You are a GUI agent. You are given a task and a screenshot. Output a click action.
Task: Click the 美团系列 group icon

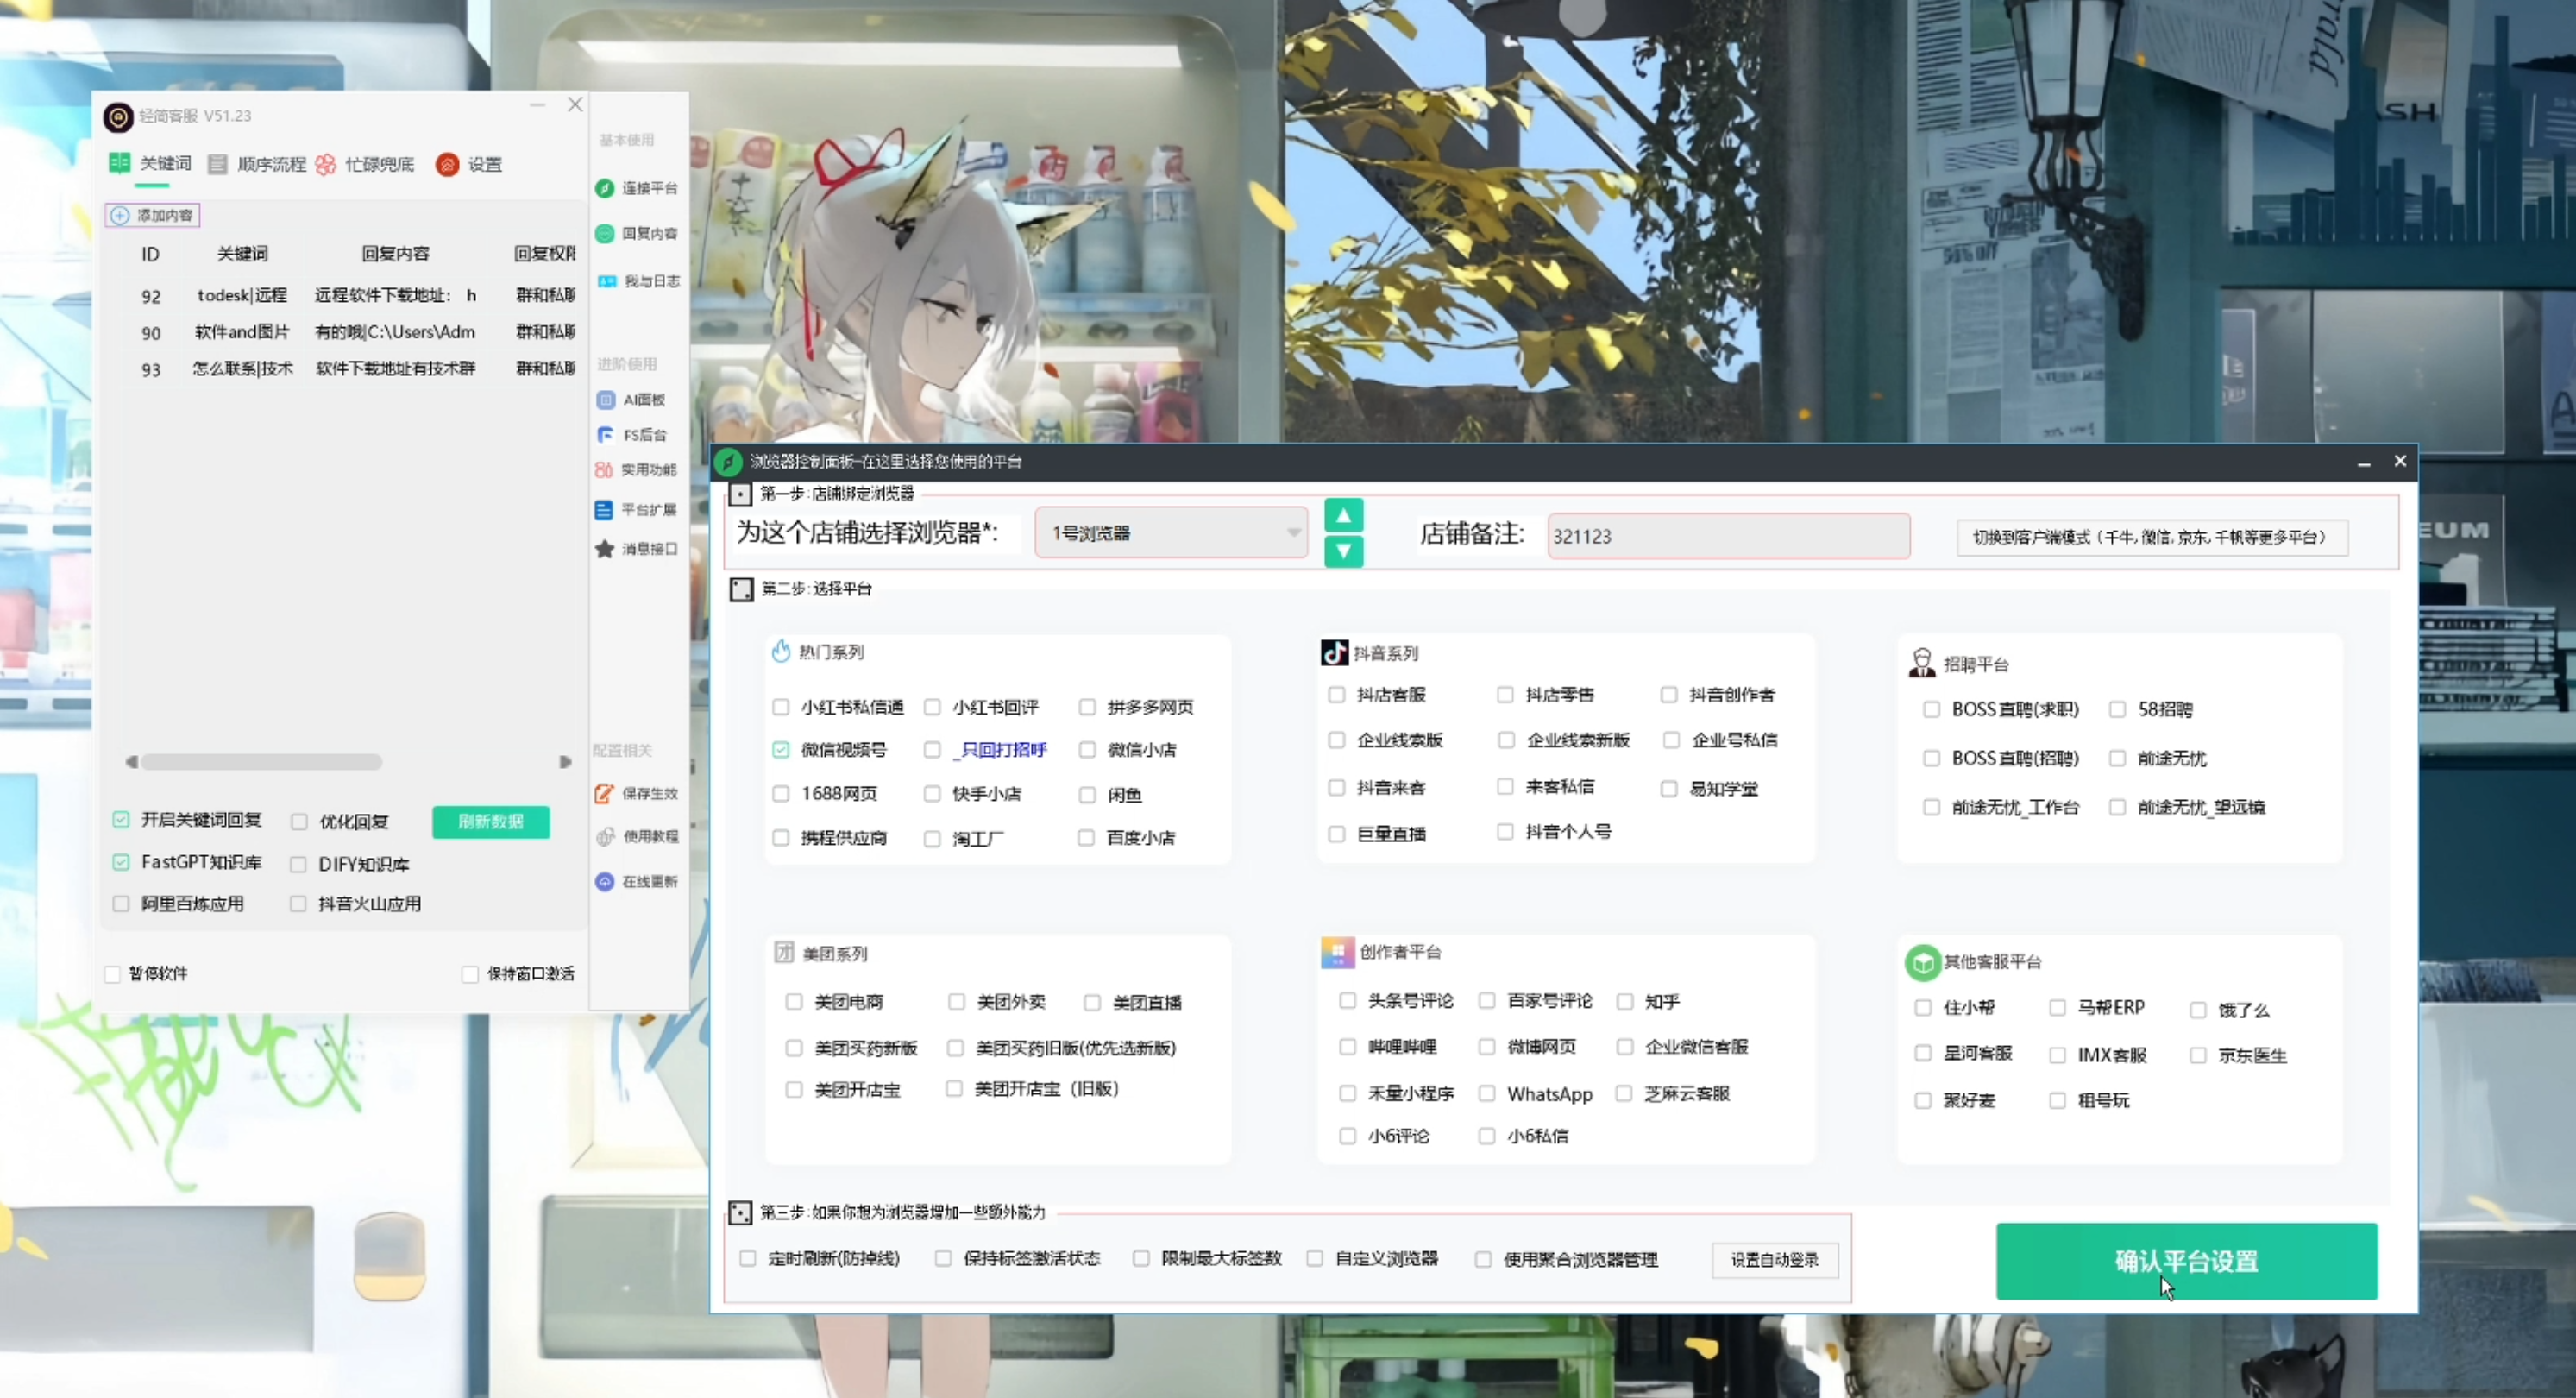(783, 953)
